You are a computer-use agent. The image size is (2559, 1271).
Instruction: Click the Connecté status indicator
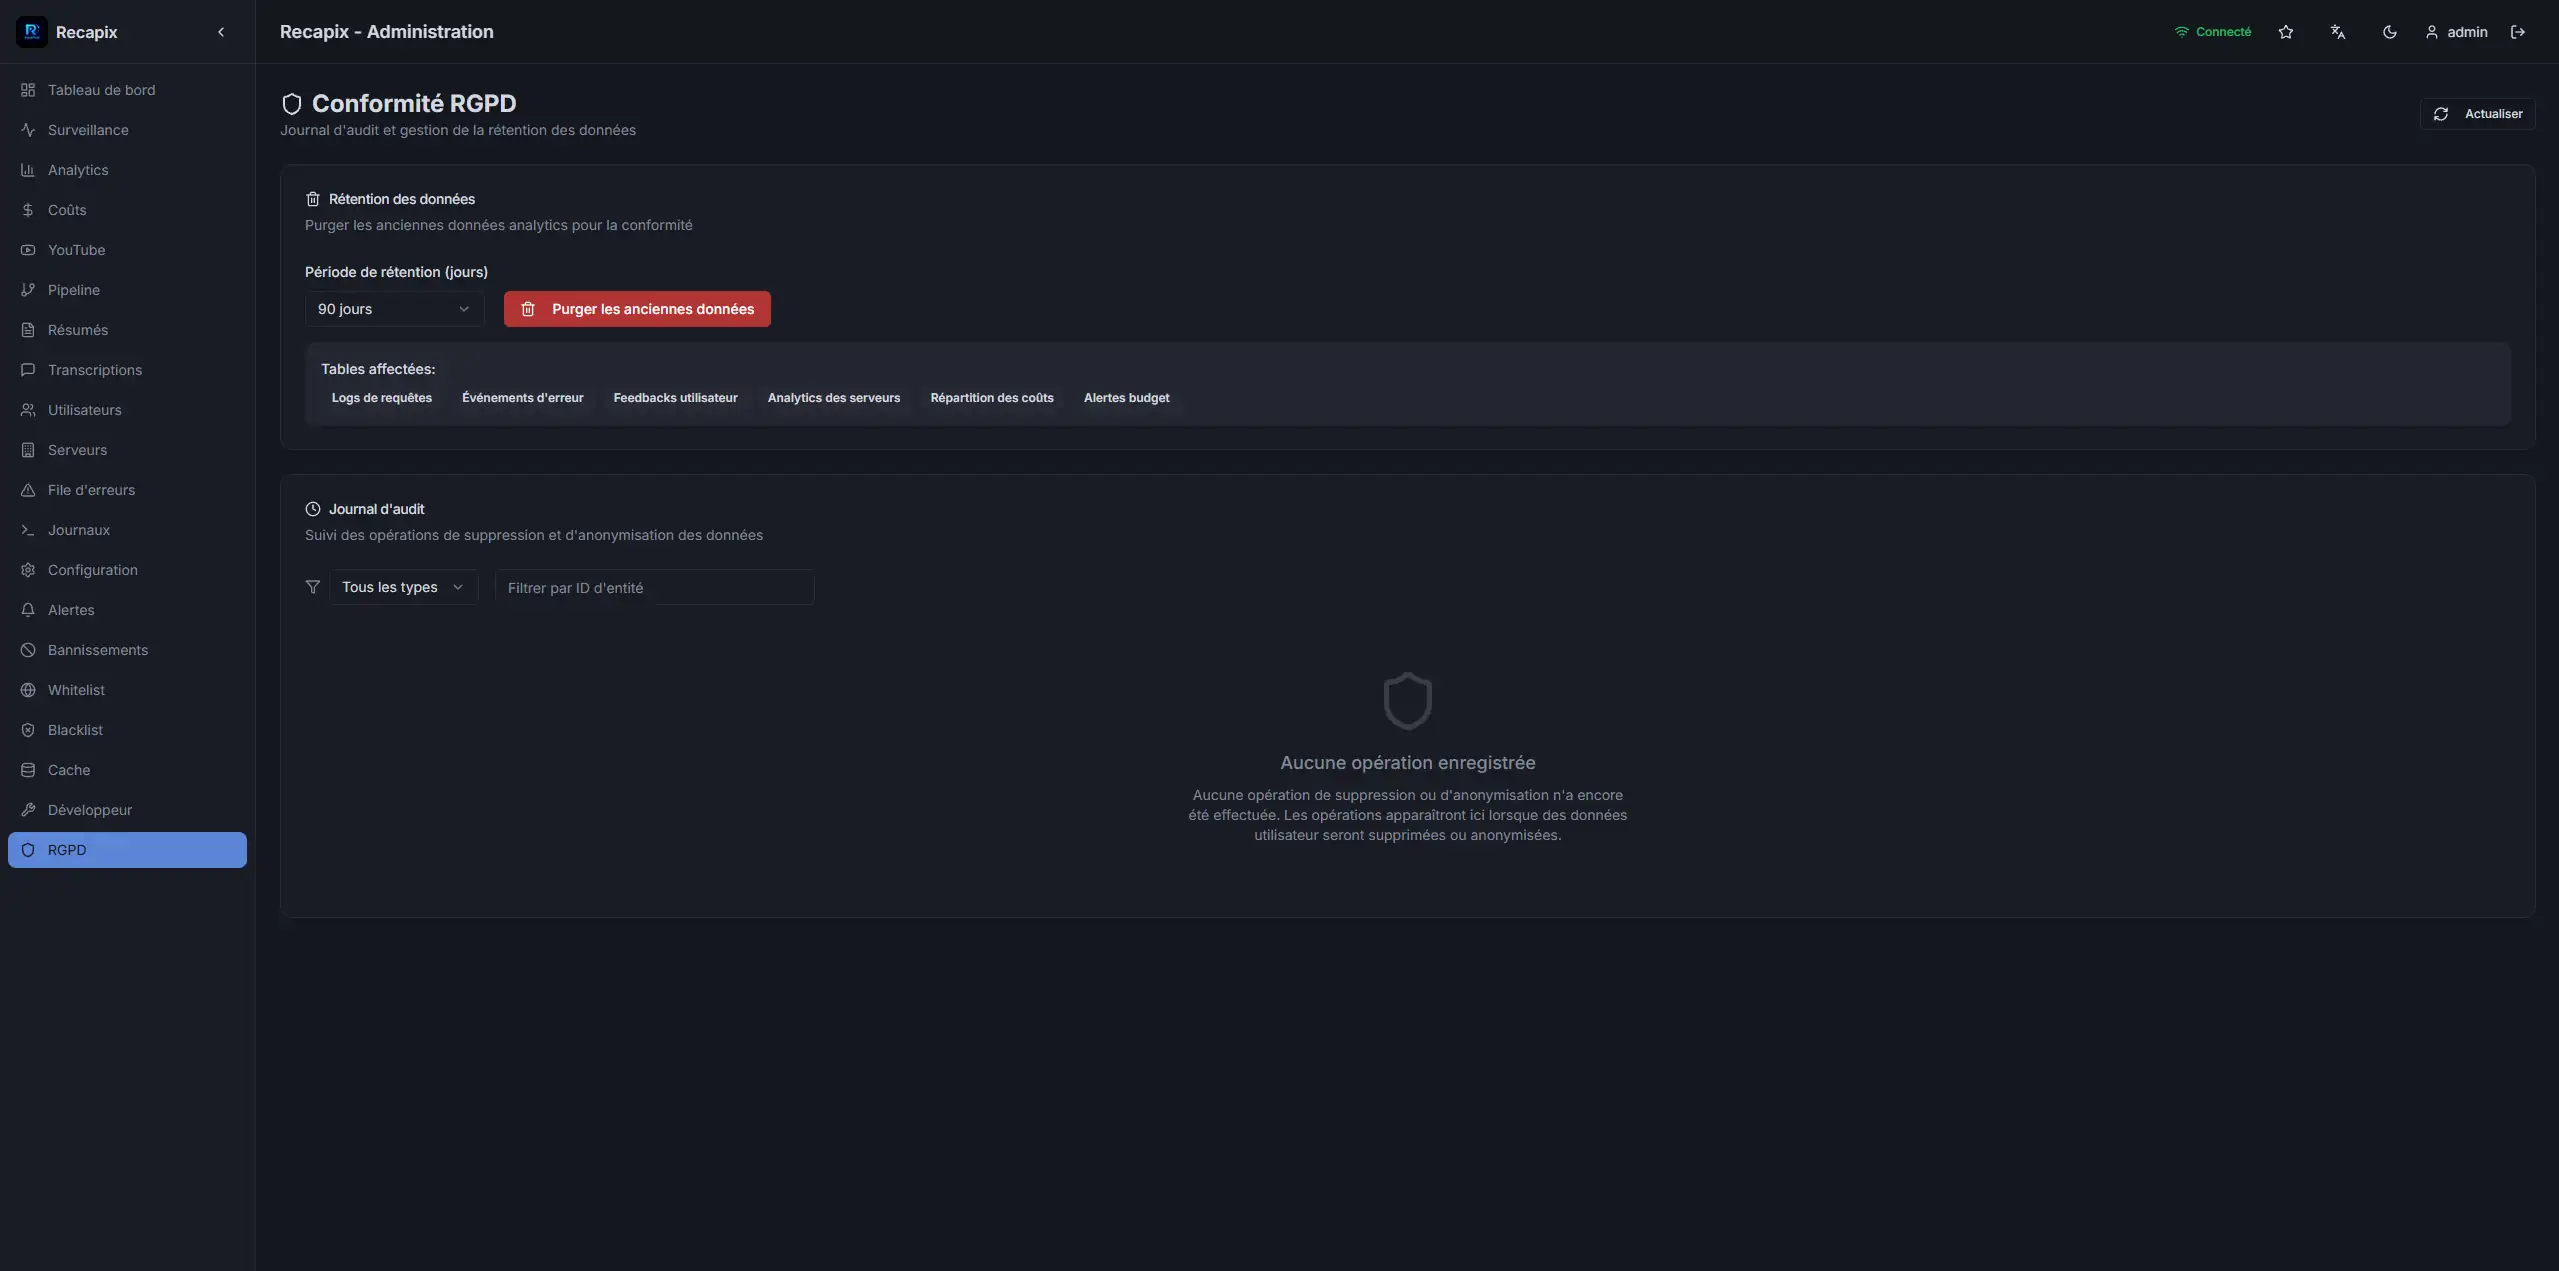click(2212, 32)
